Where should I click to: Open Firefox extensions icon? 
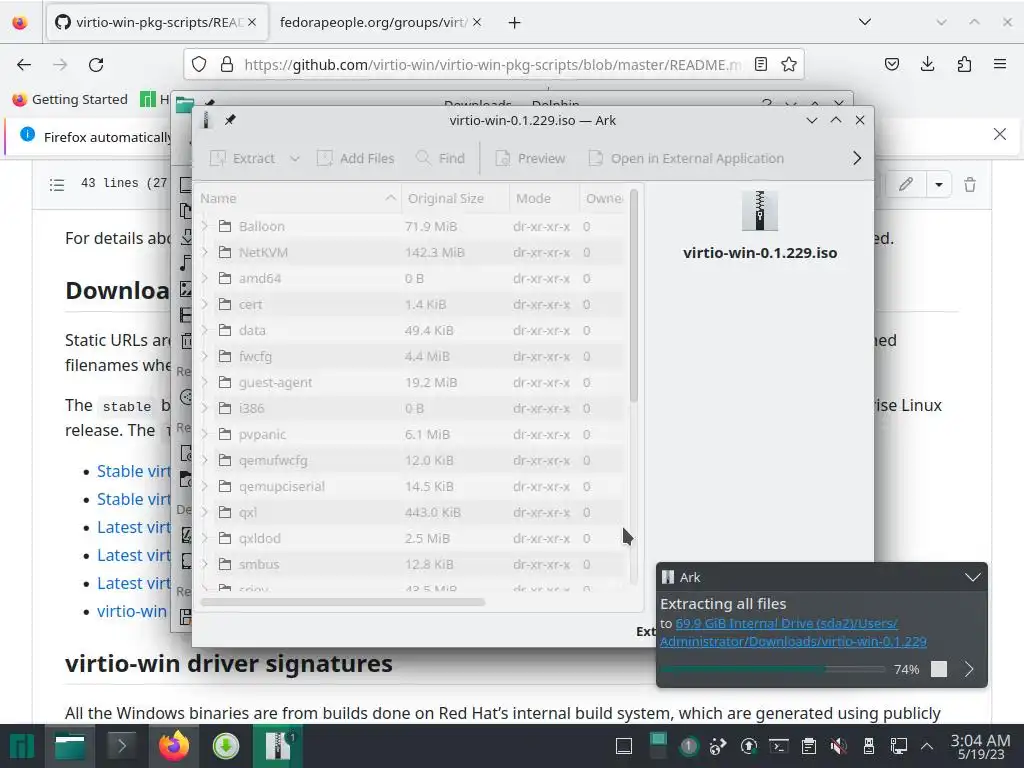964,64
